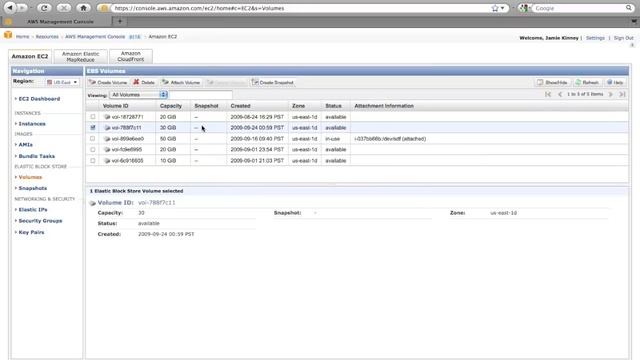Click the Settings link
Screen dimensions: 640x360
coord(595,38)
